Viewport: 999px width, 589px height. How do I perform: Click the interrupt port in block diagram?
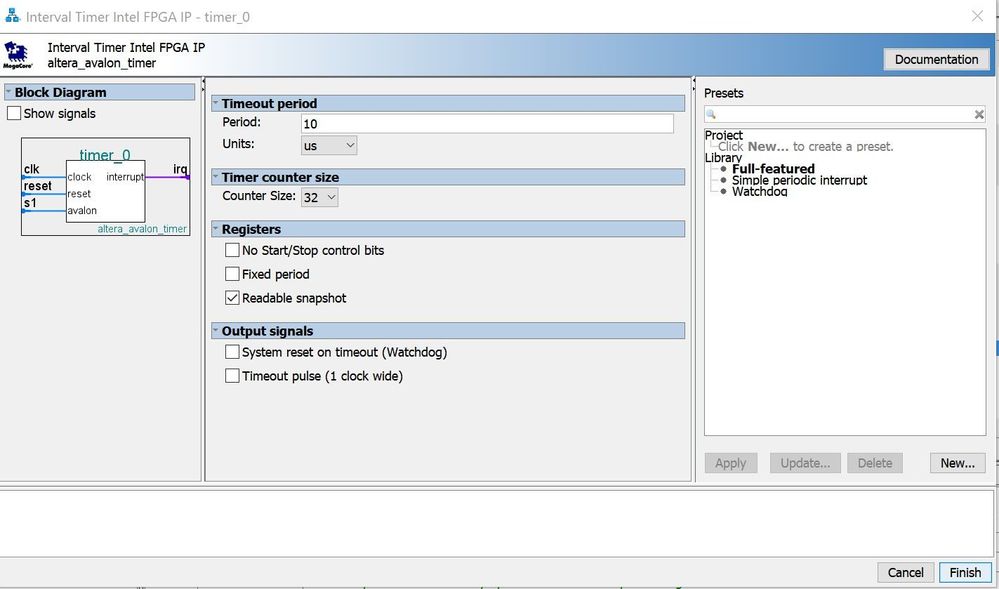[125, 177]
